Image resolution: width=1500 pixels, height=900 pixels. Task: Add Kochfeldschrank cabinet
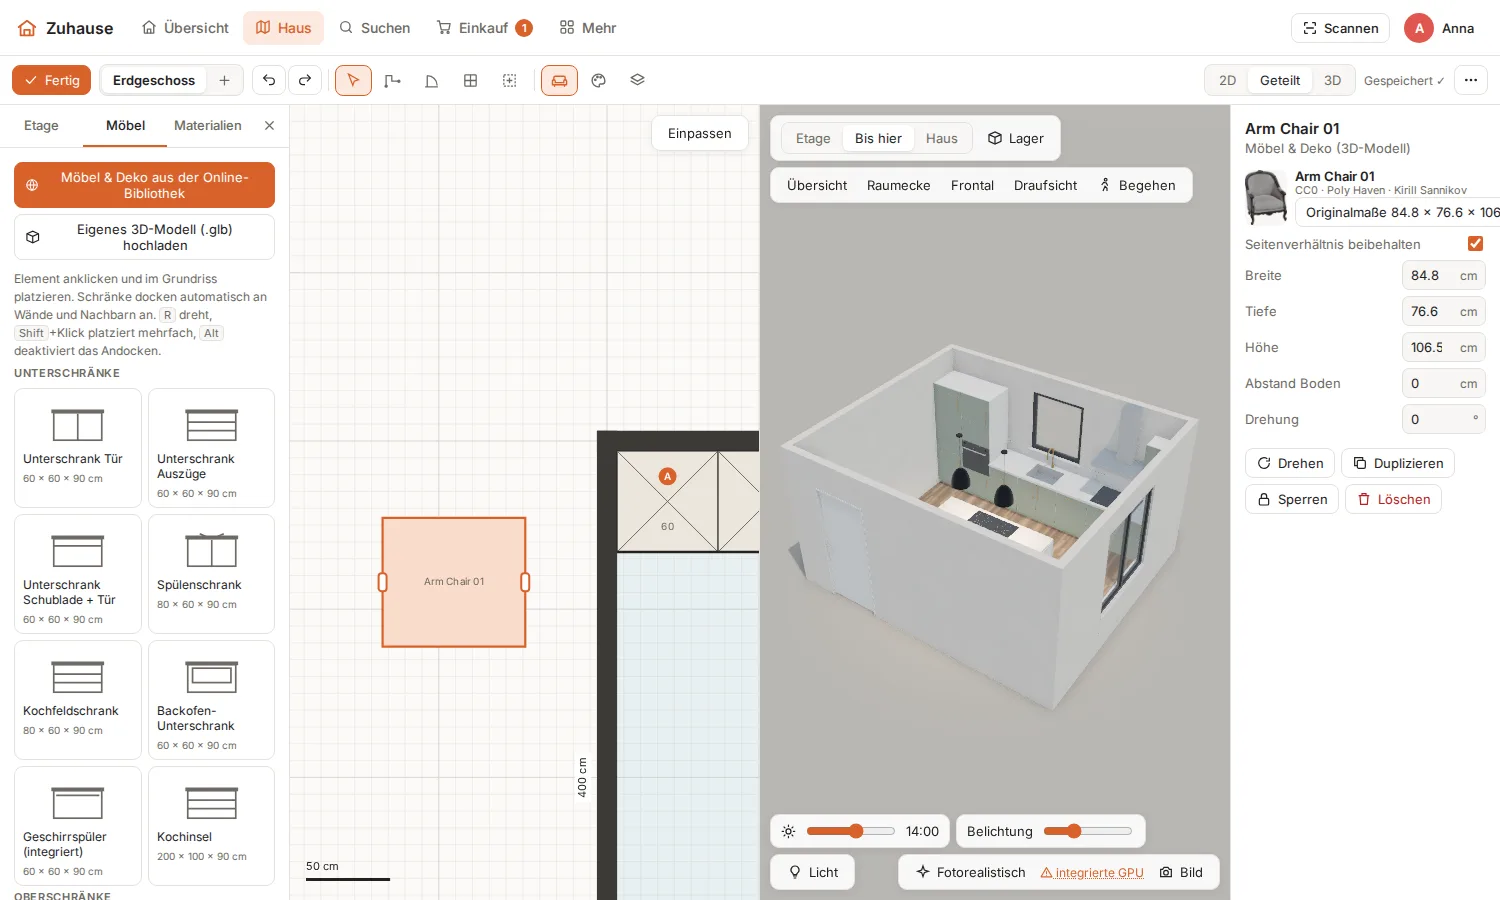[x=78, y=700]
